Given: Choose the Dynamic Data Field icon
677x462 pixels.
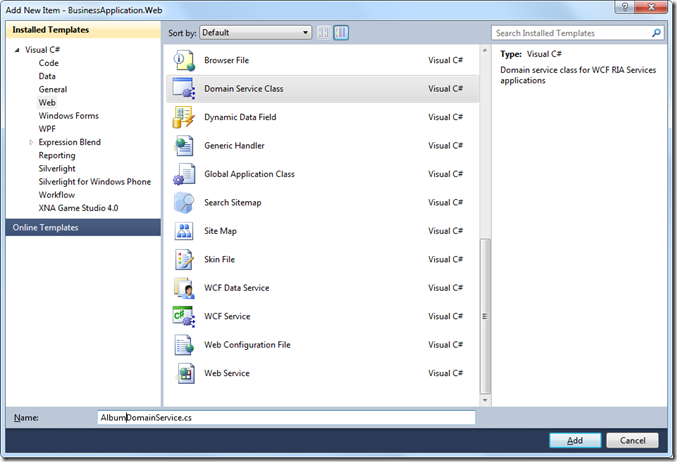Looking at the screenshot, I should pos(184,117).
